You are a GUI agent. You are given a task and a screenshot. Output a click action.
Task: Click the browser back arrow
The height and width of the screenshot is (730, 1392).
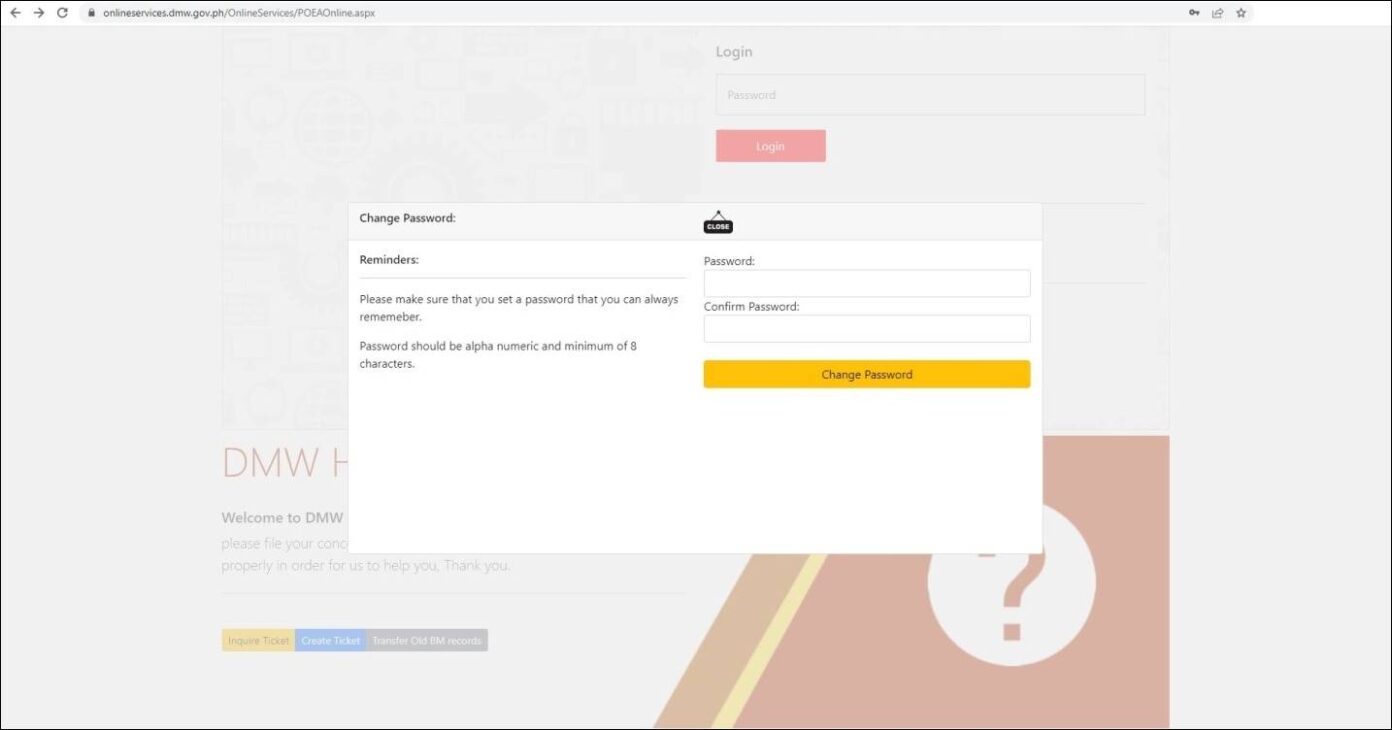point(15,13)
